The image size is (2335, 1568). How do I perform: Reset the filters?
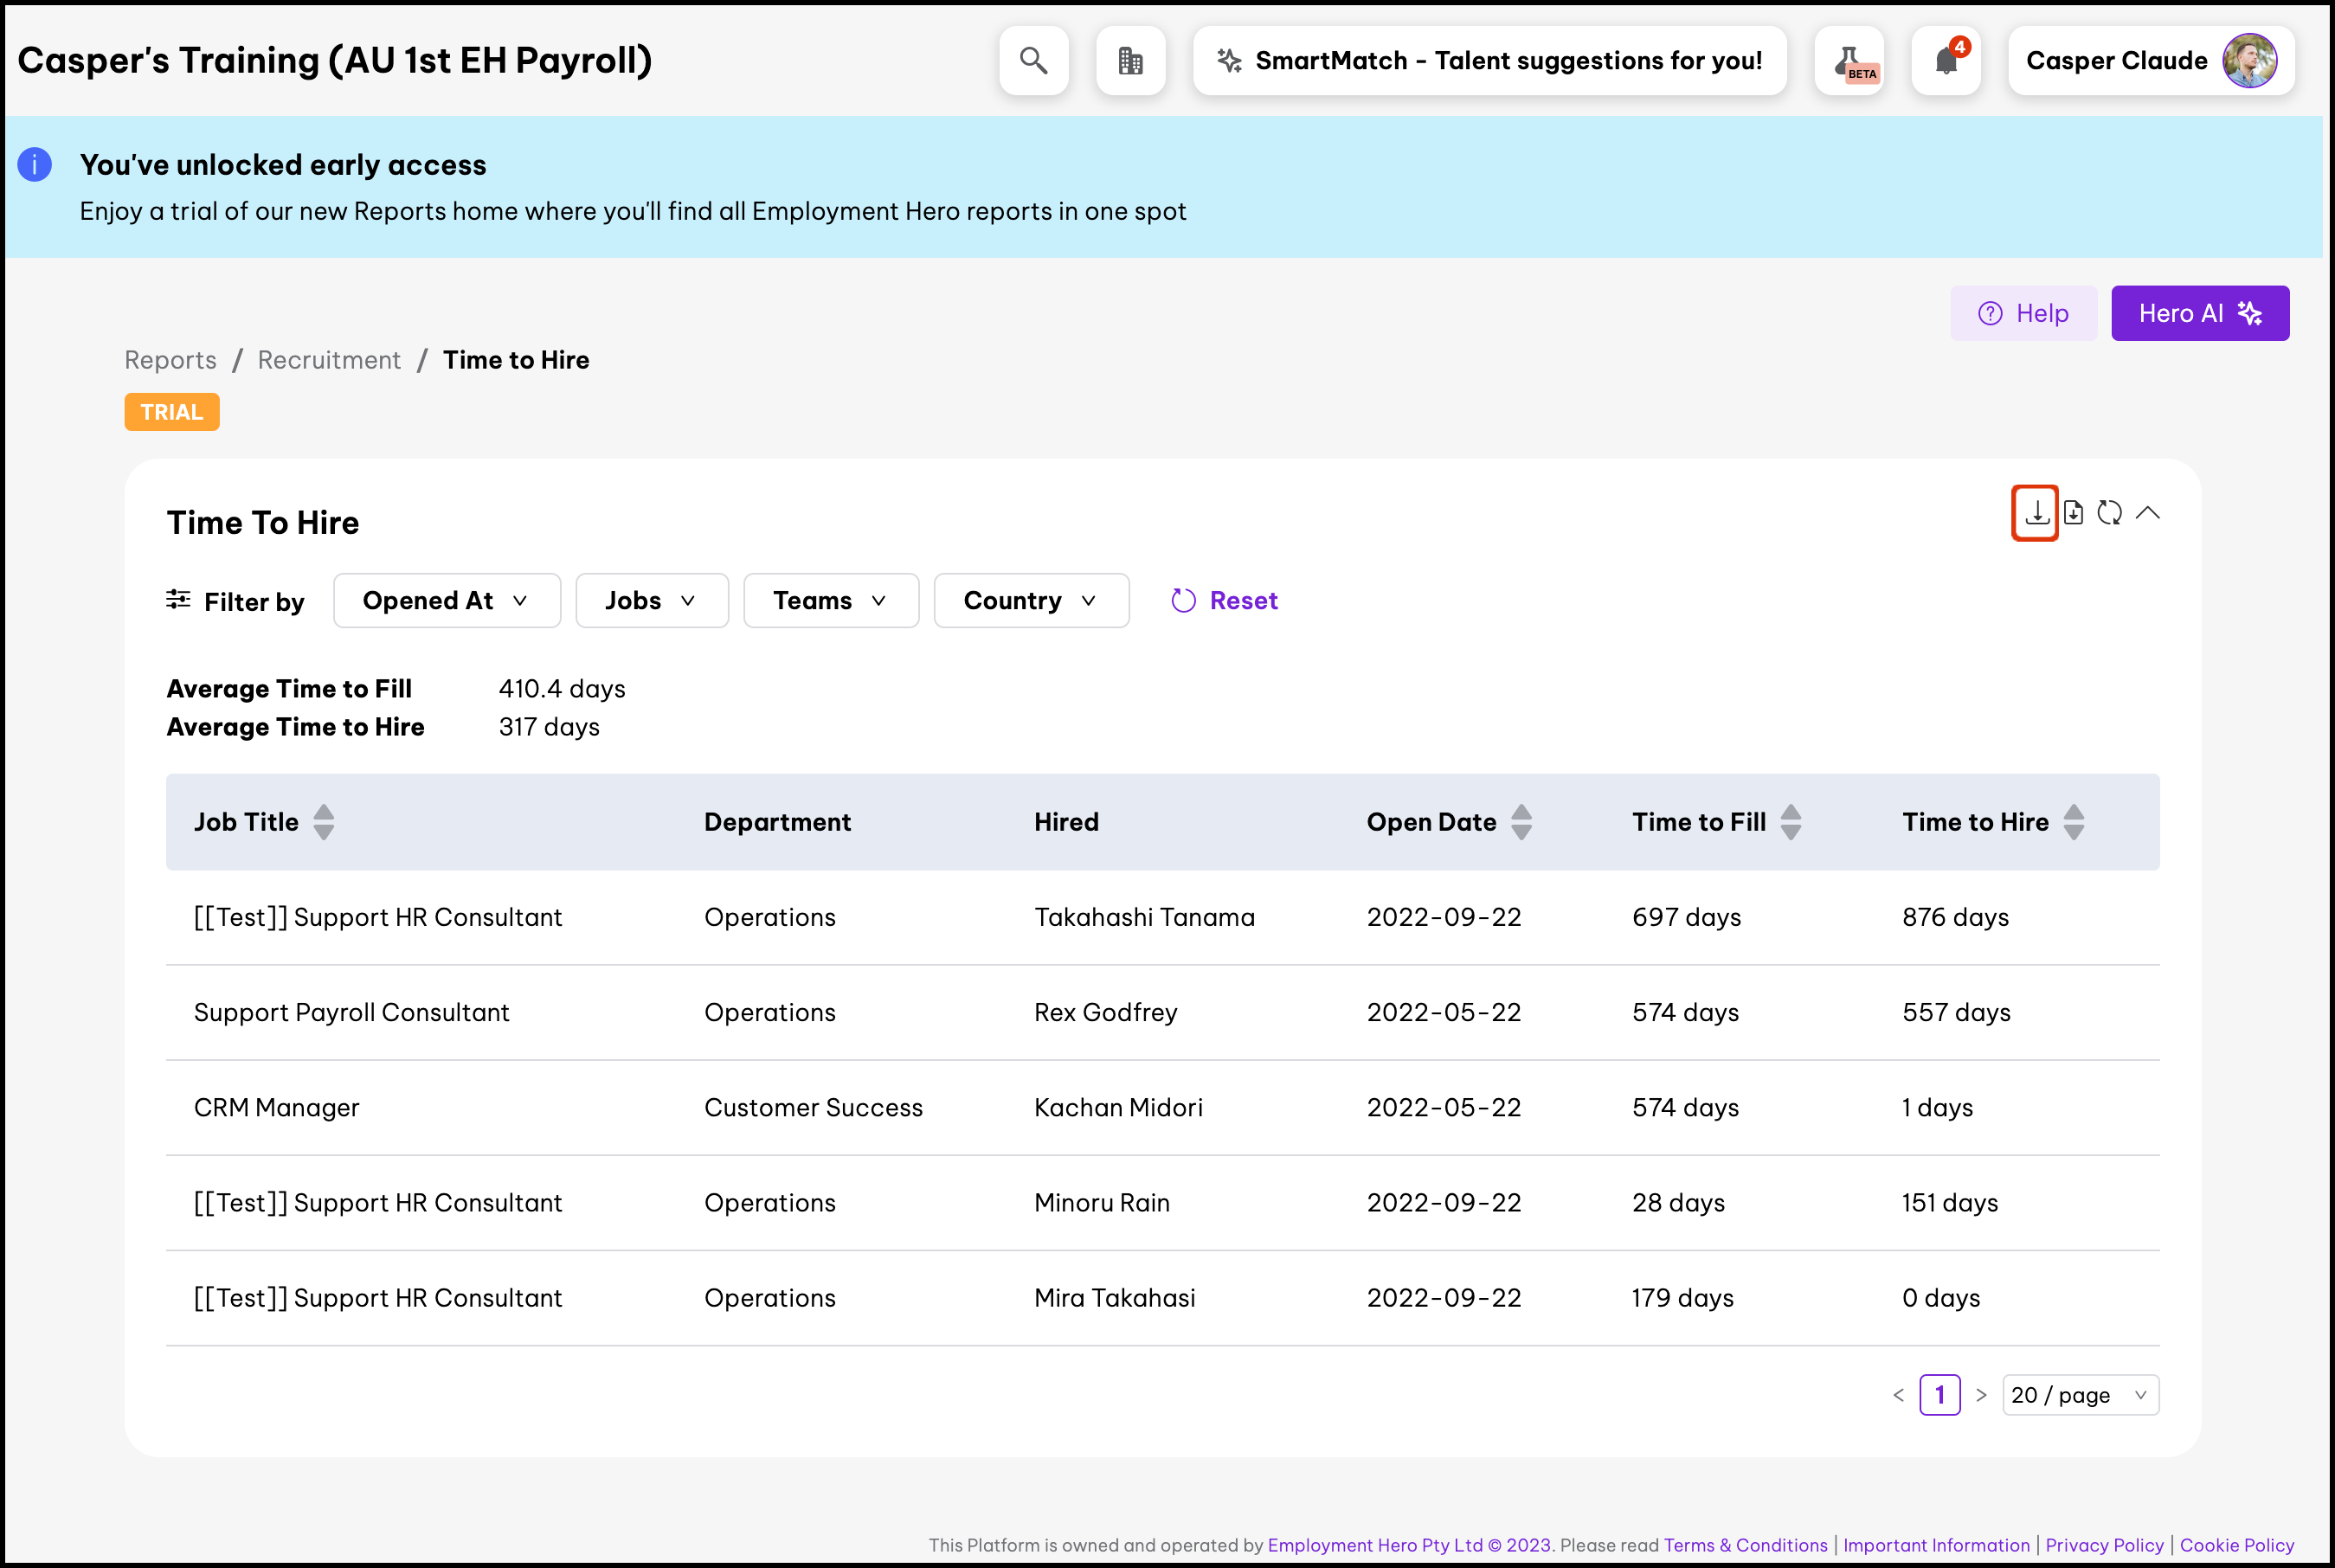point(1224,600)
